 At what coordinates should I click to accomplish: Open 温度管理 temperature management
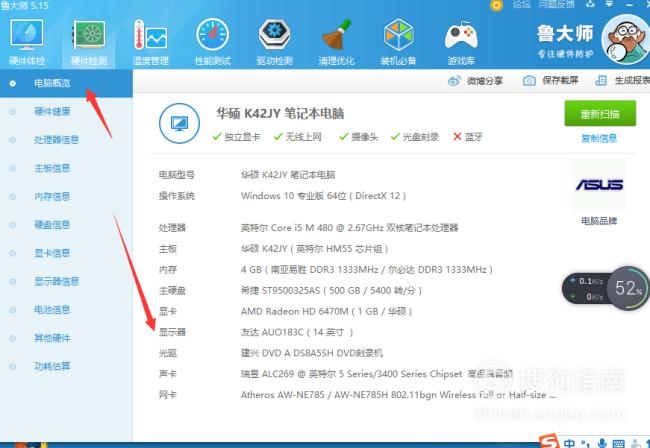point(150,42)
